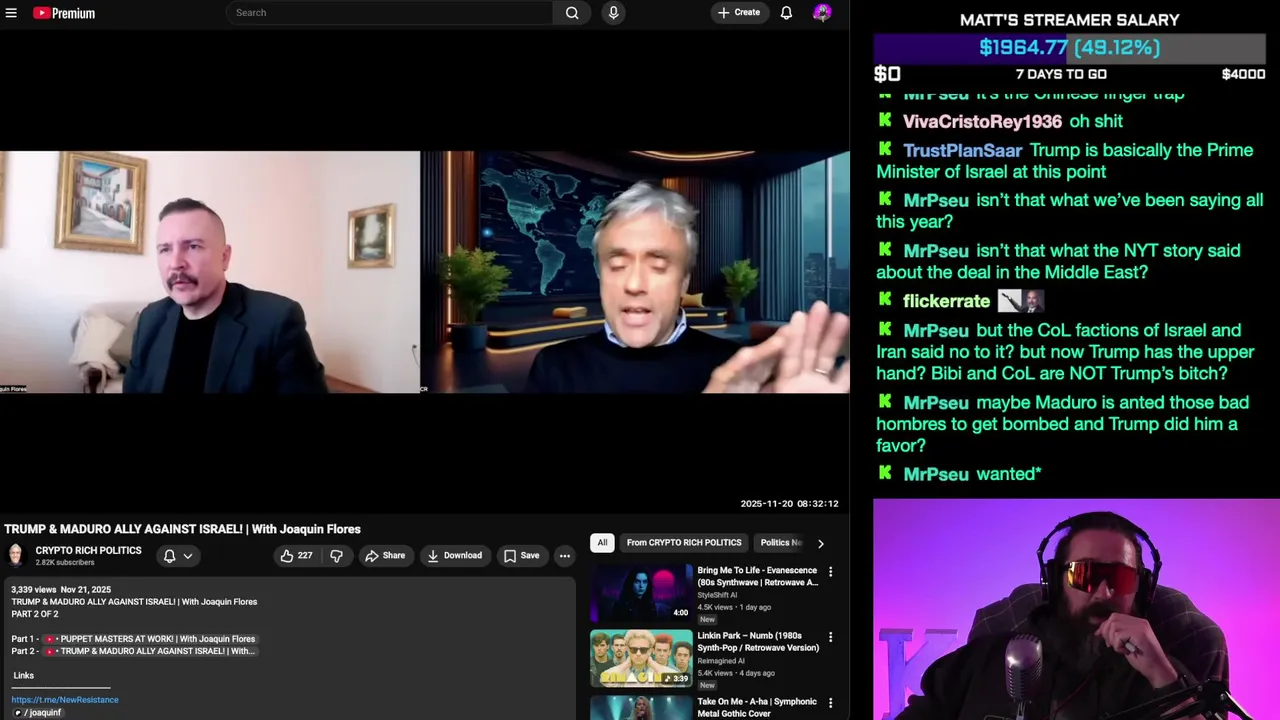The image size is (1280, 720).
Task: Click Kick badge beside flickerrate
Action: 885,299
